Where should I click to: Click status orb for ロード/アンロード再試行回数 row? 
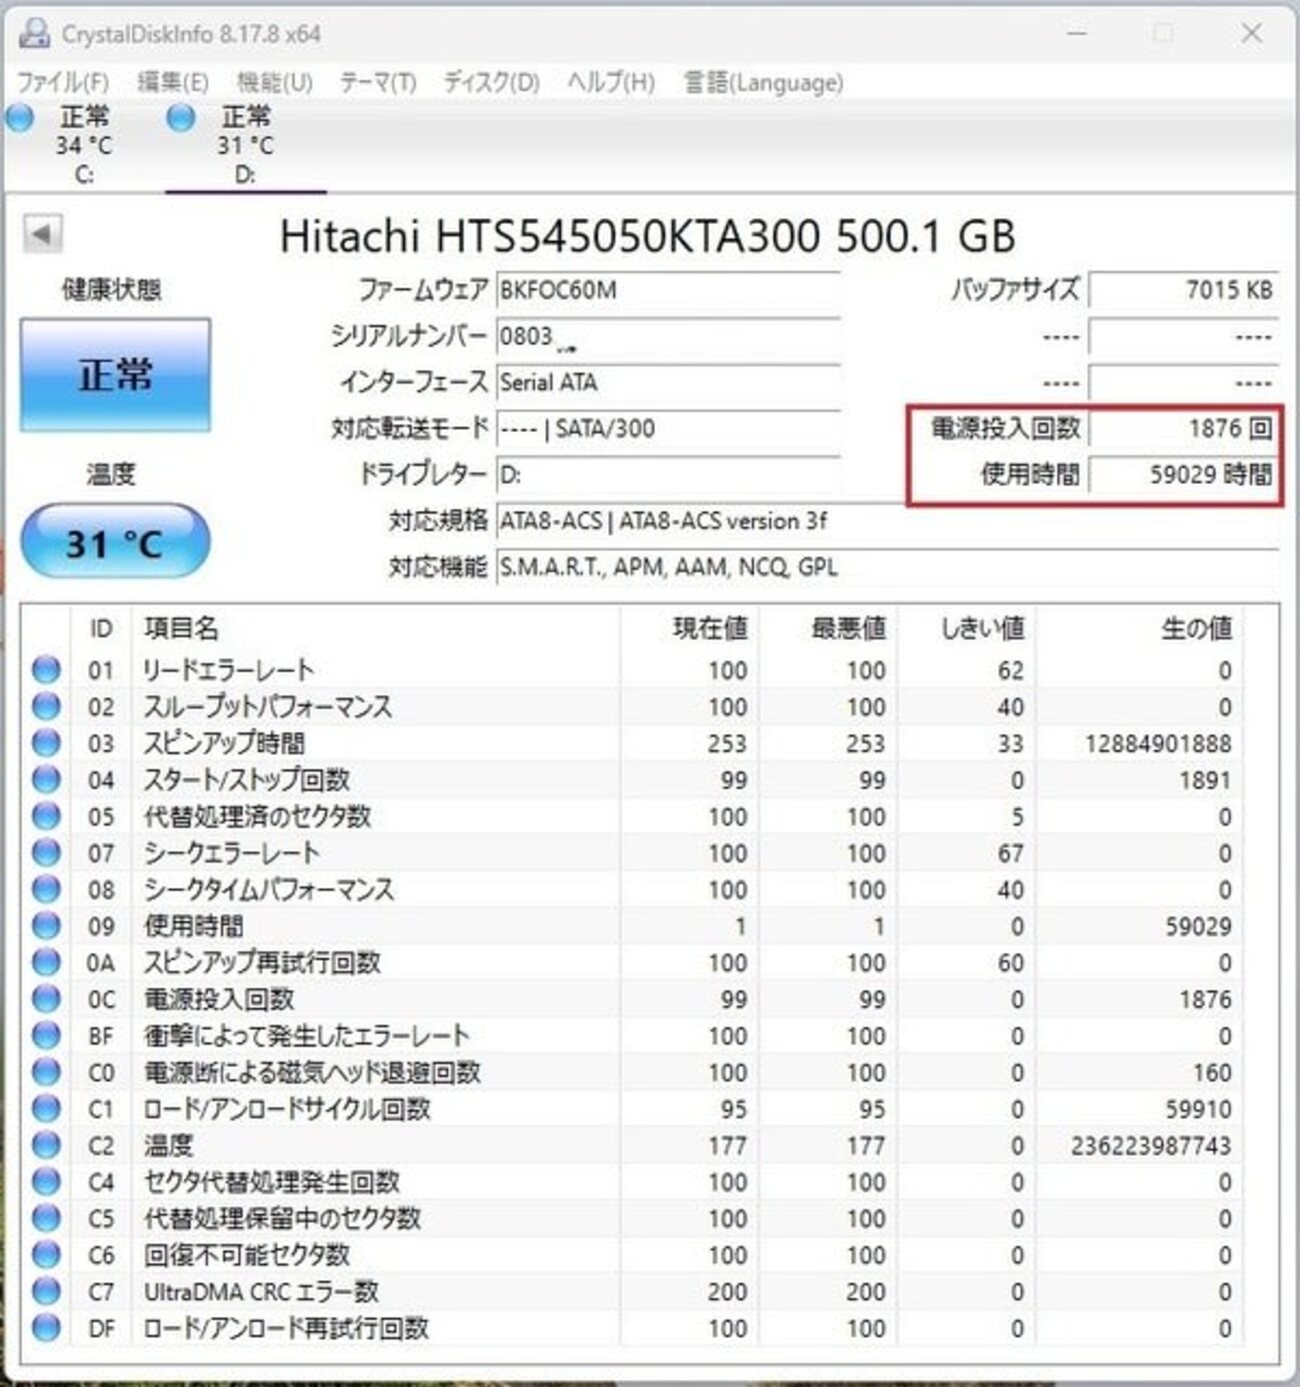46,1328
